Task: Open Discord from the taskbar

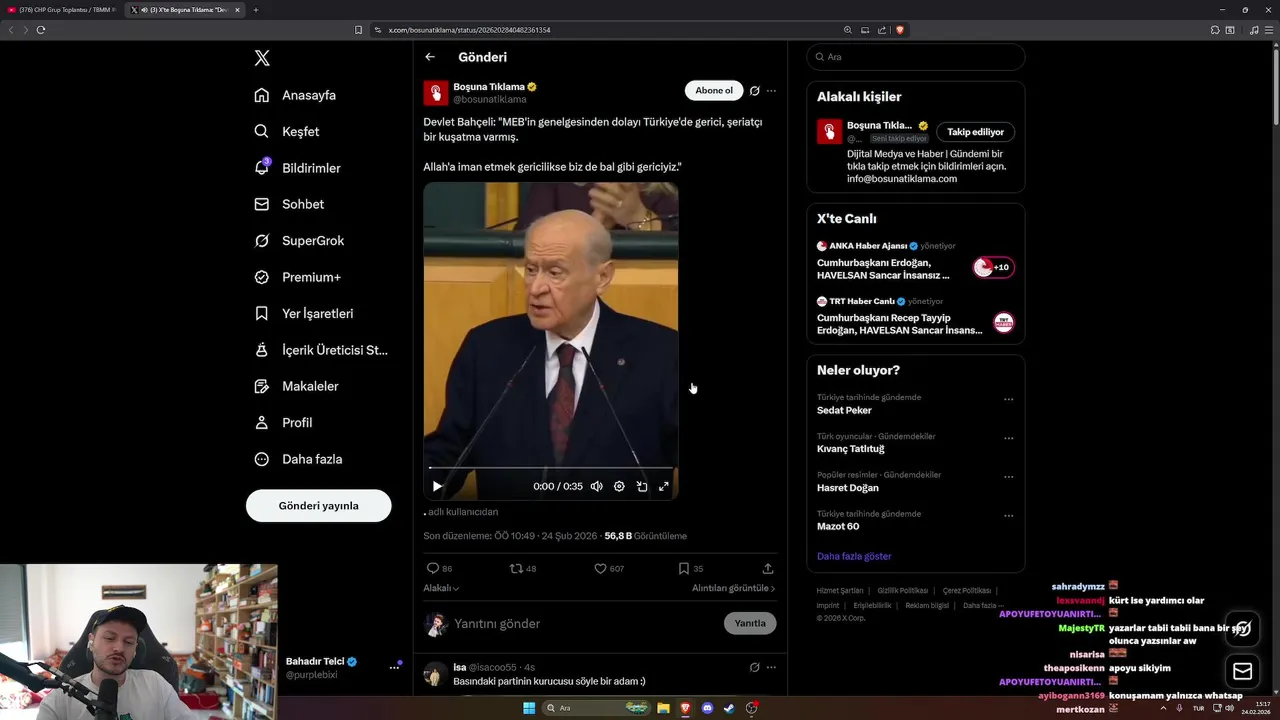Action: (708, 708)
